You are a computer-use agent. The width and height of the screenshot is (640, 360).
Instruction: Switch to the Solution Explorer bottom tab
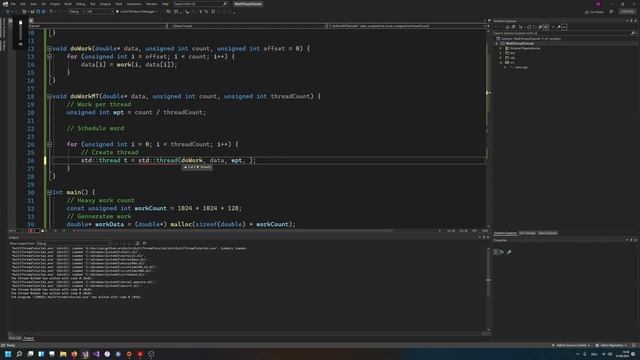[505, 233]
